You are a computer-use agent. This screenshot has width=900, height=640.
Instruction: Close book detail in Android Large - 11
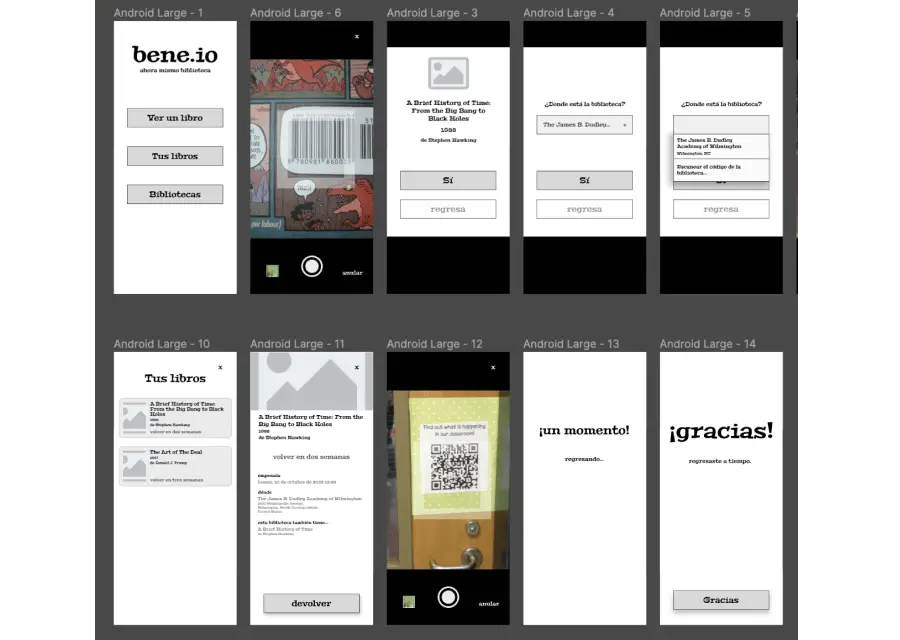357,367
